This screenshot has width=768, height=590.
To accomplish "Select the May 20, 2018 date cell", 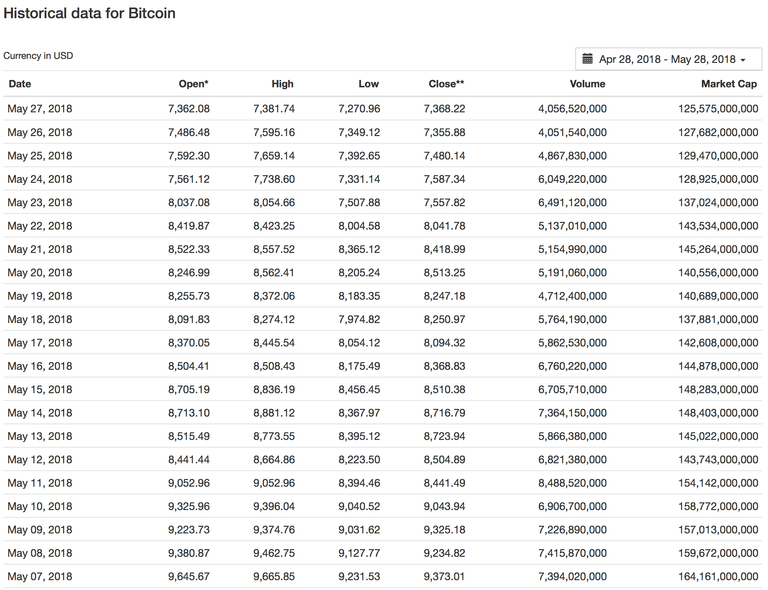I will coord(40,273).
